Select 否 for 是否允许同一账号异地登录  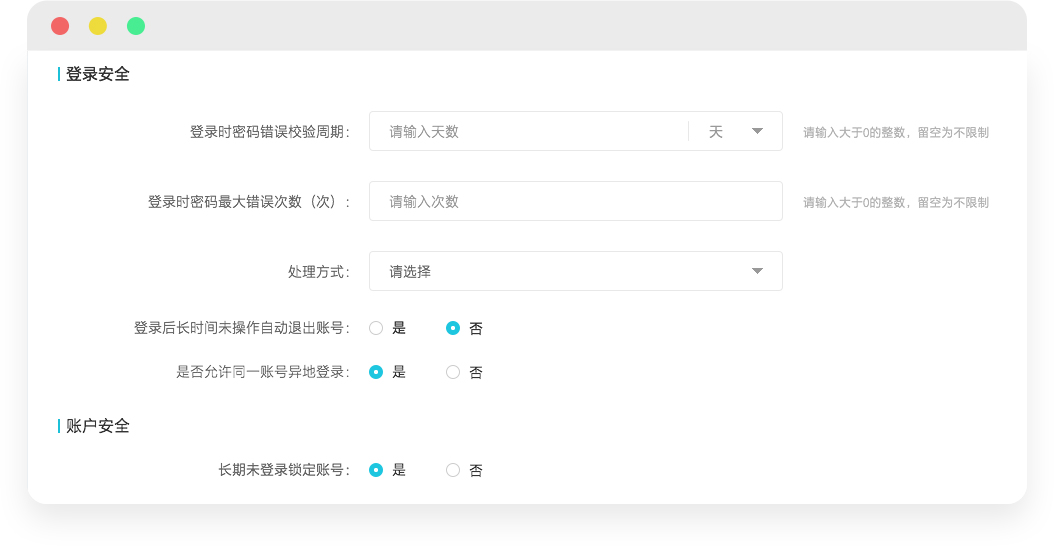coord(453,372)
